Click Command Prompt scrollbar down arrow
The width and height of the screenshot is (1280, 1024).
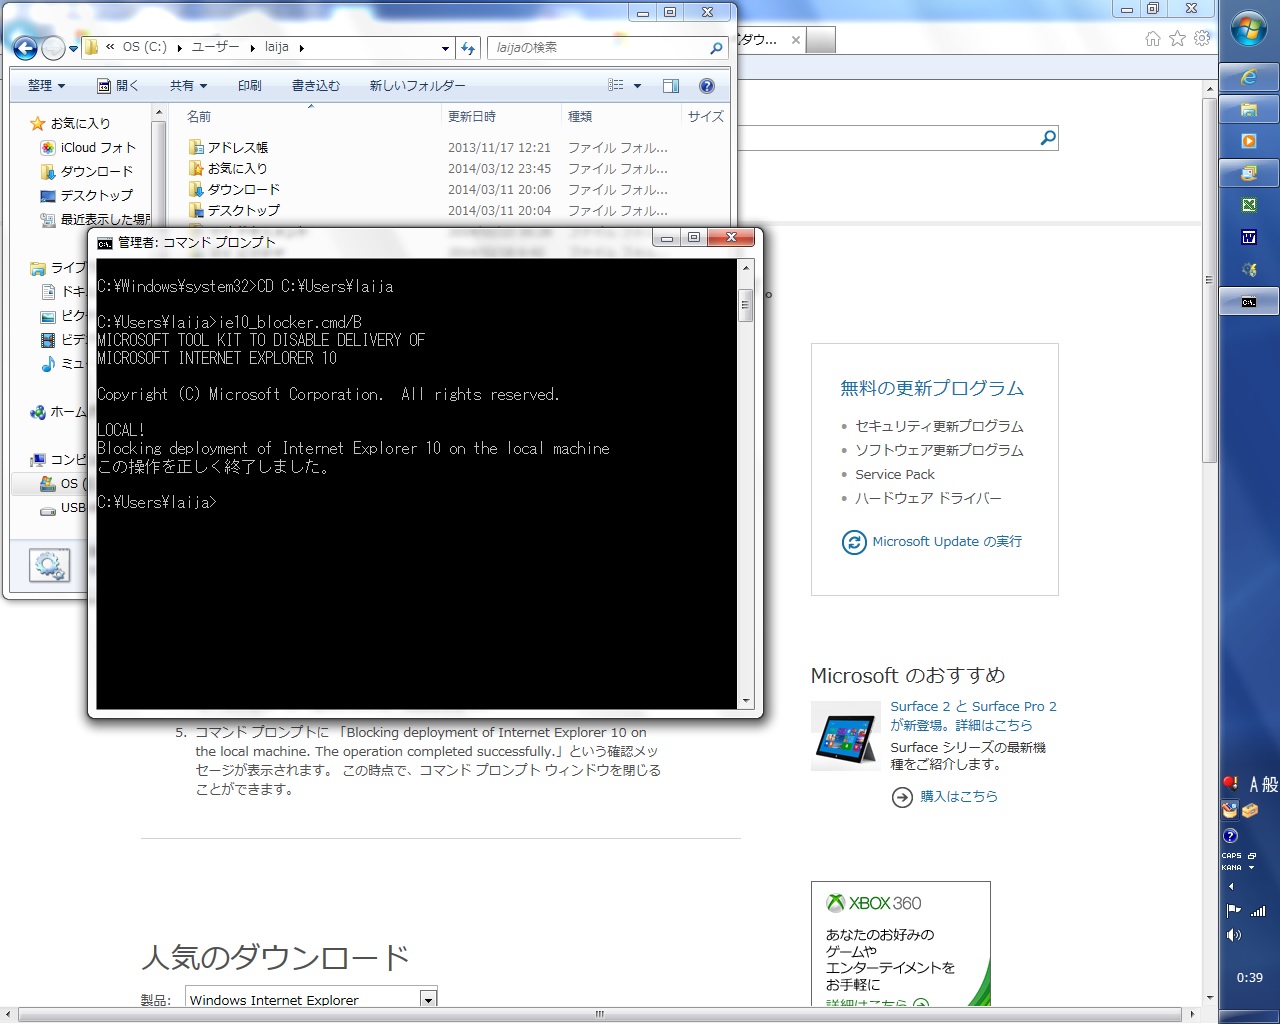[x=745, y=701]
